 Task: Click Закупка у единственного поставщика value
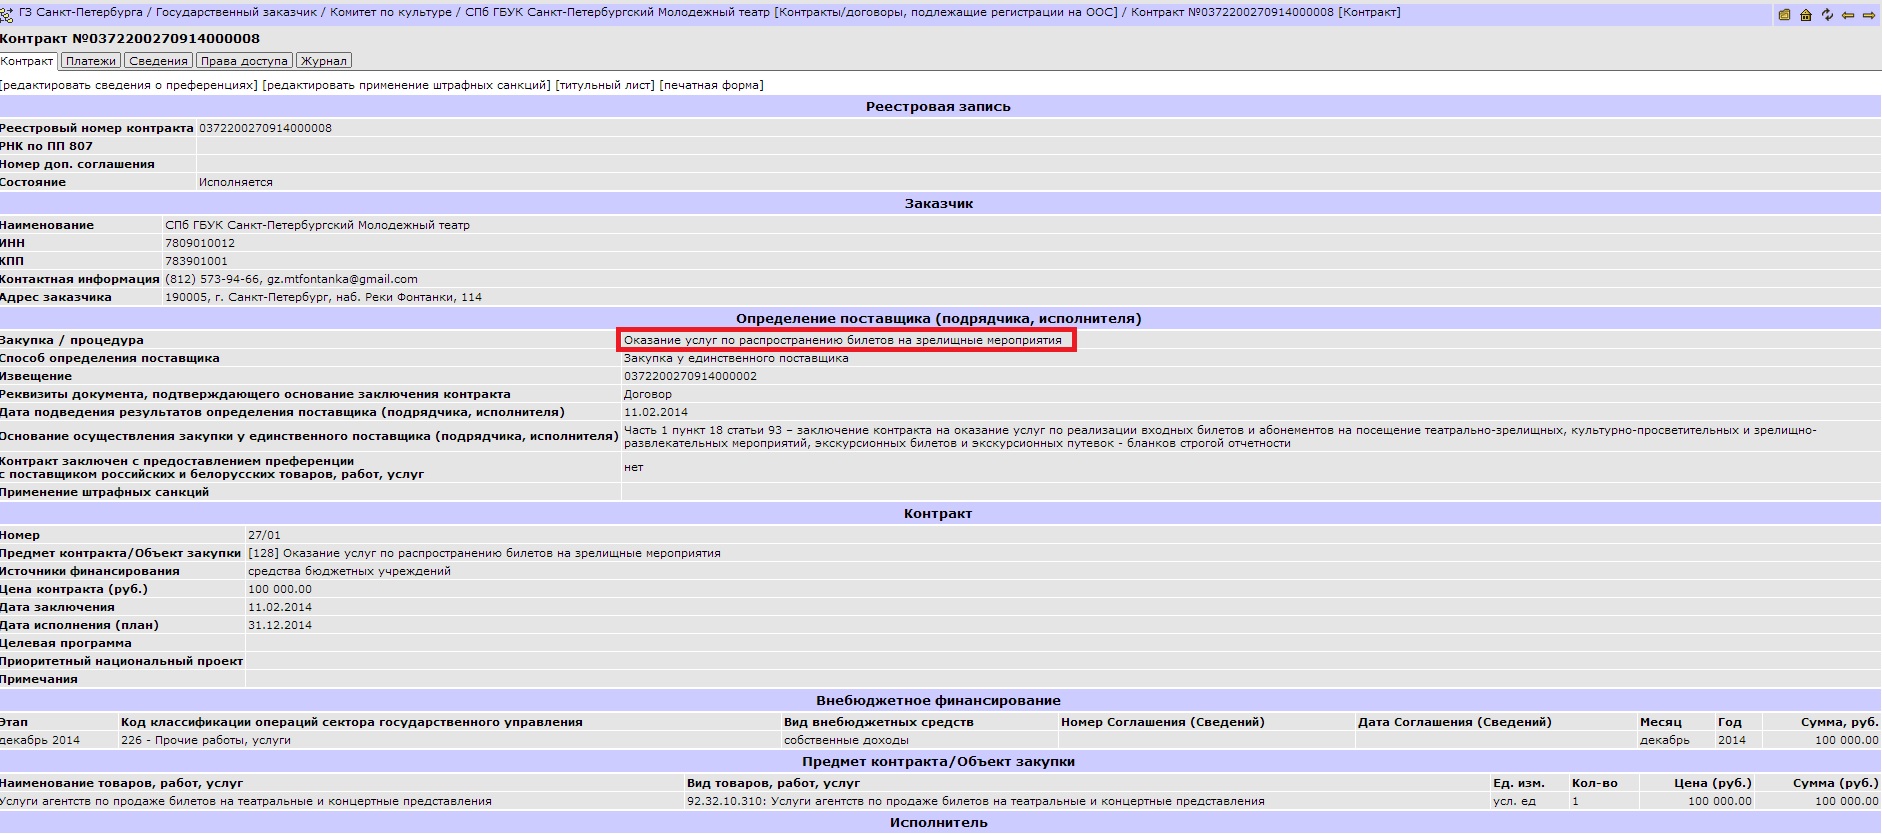[736, 358]
